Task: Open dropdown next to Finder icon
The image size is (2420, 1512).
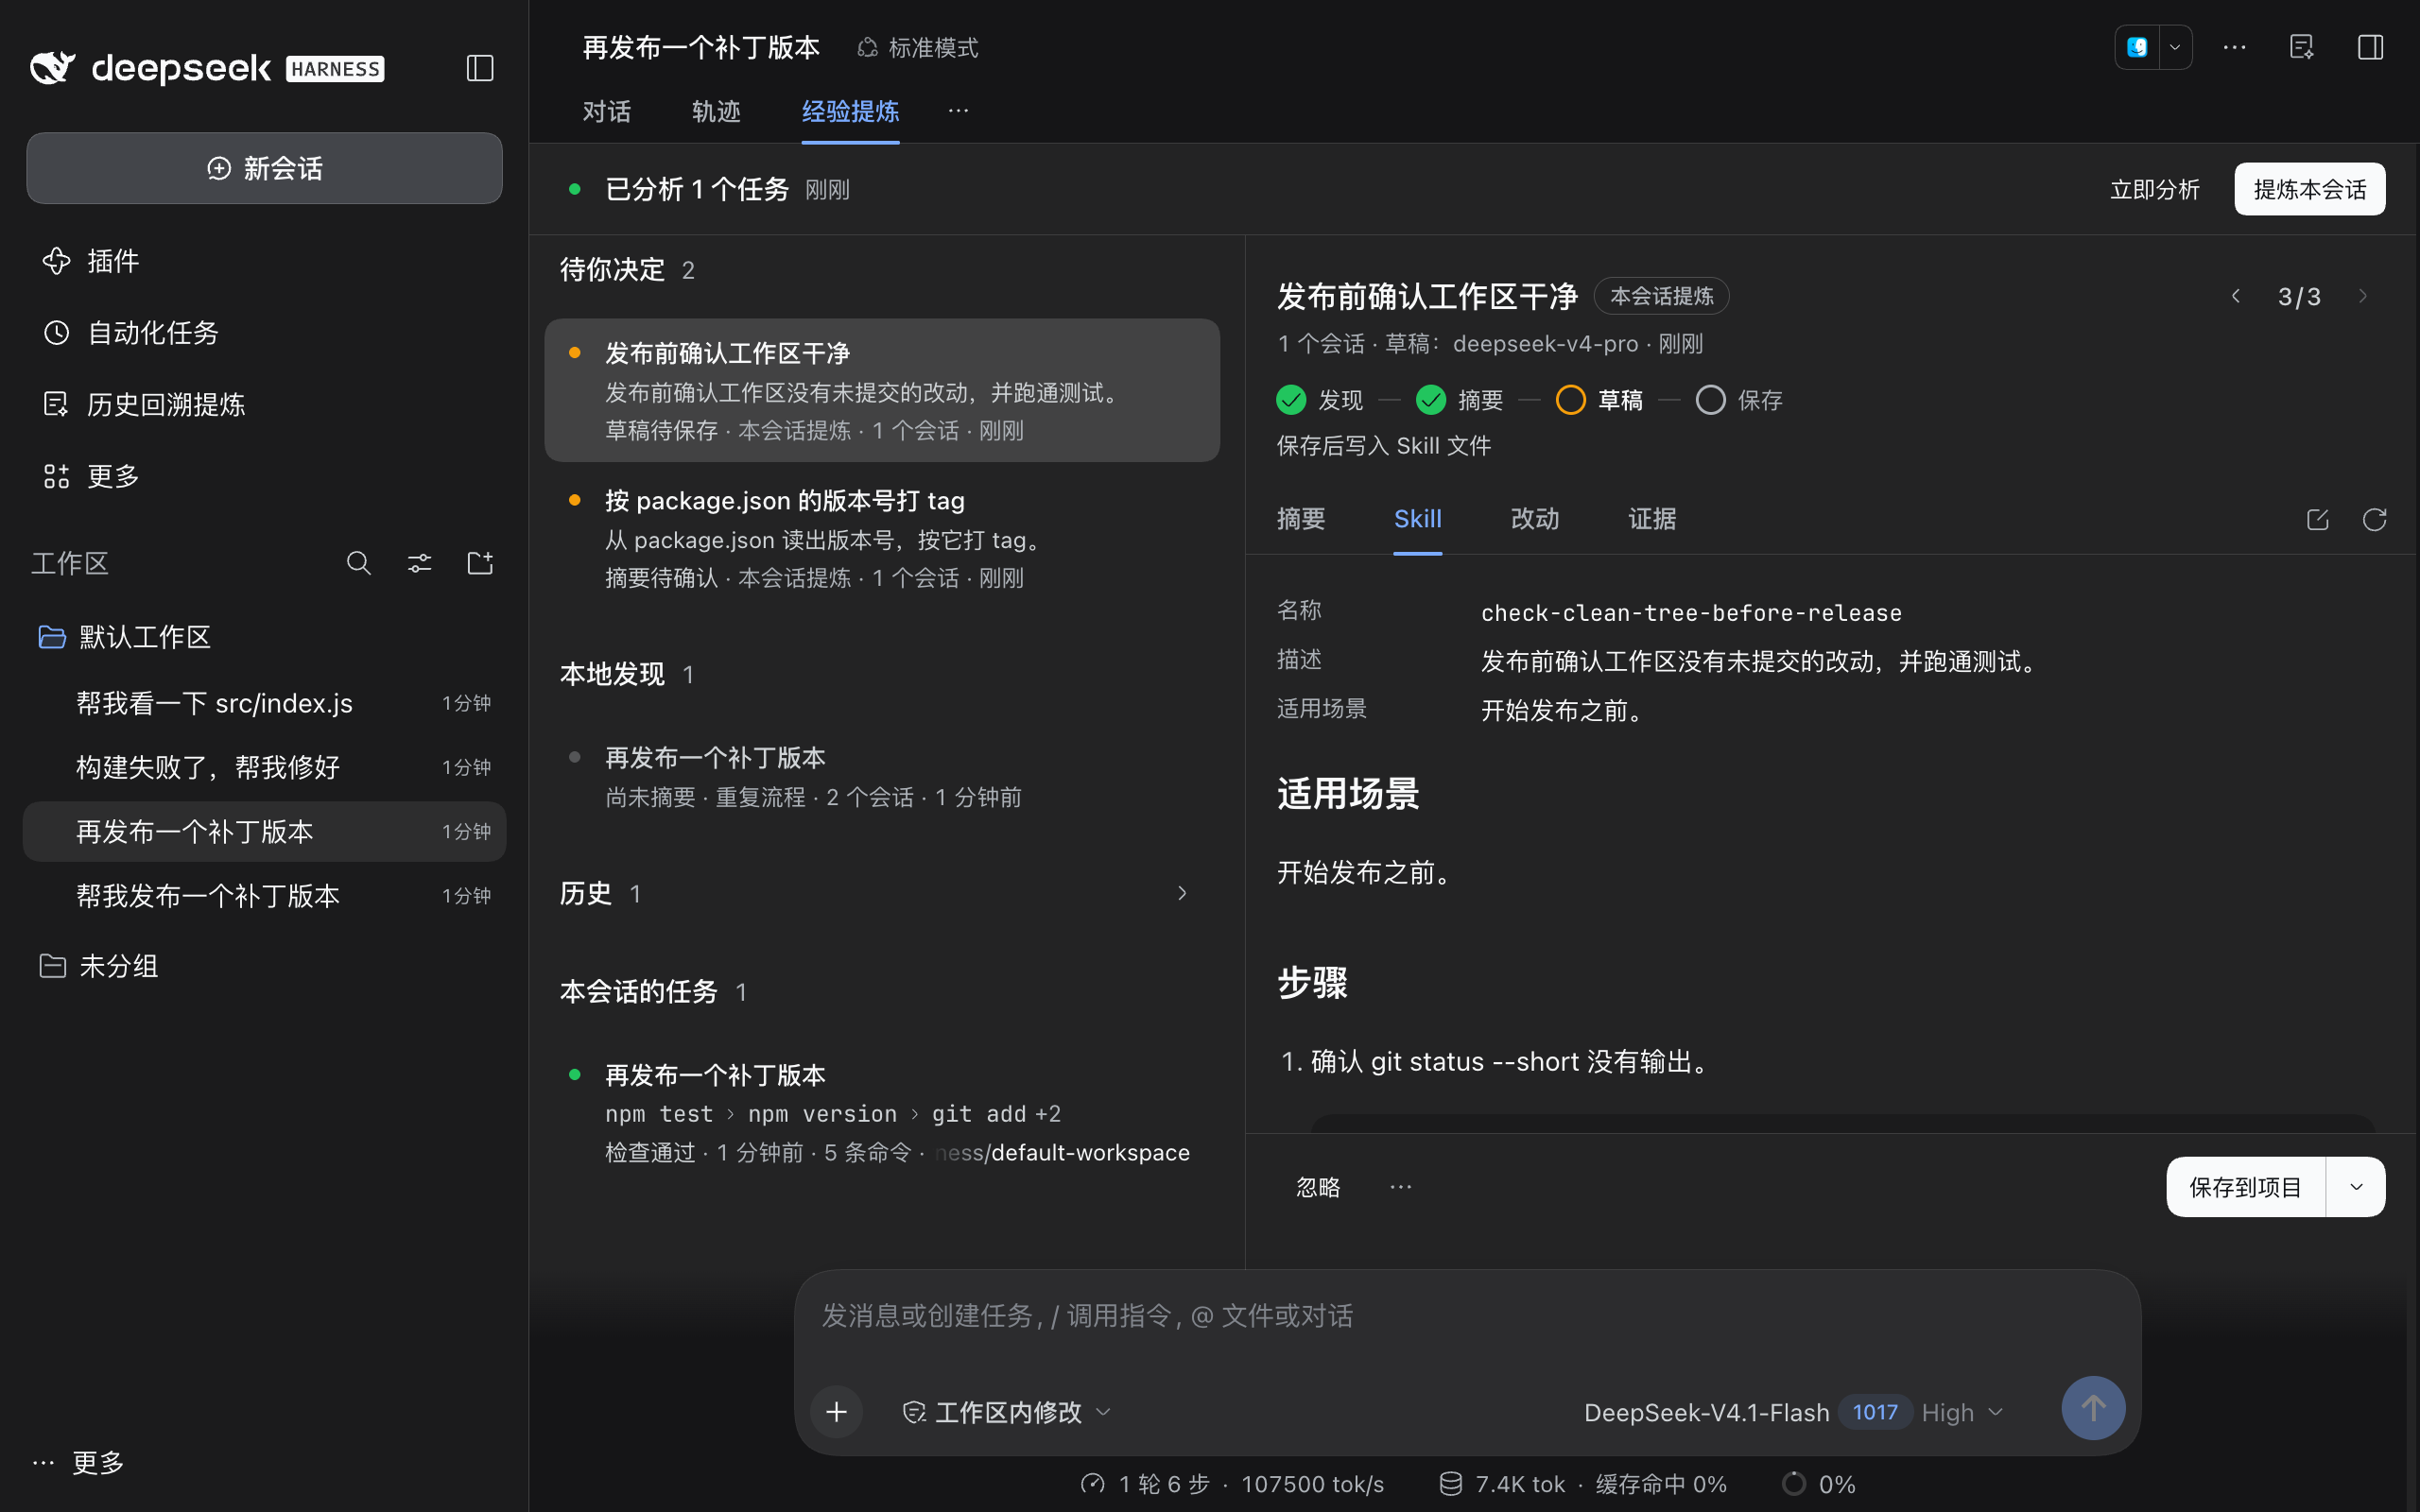Action: coord(2175,47)
